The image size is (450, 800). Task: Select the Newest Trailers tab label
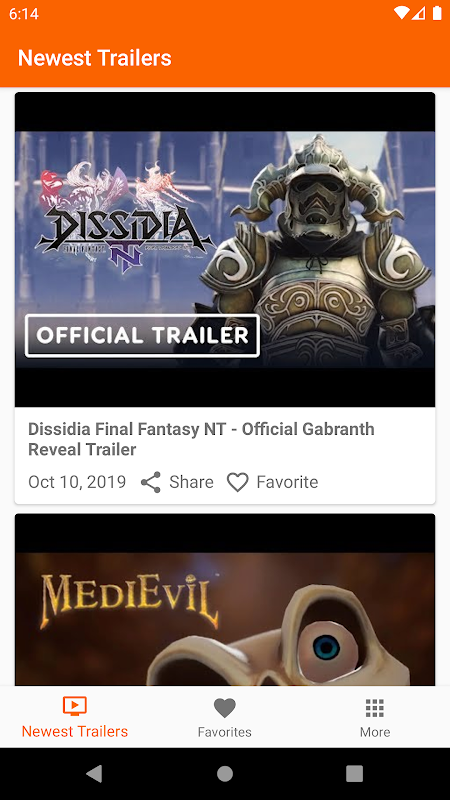(75, 732)
